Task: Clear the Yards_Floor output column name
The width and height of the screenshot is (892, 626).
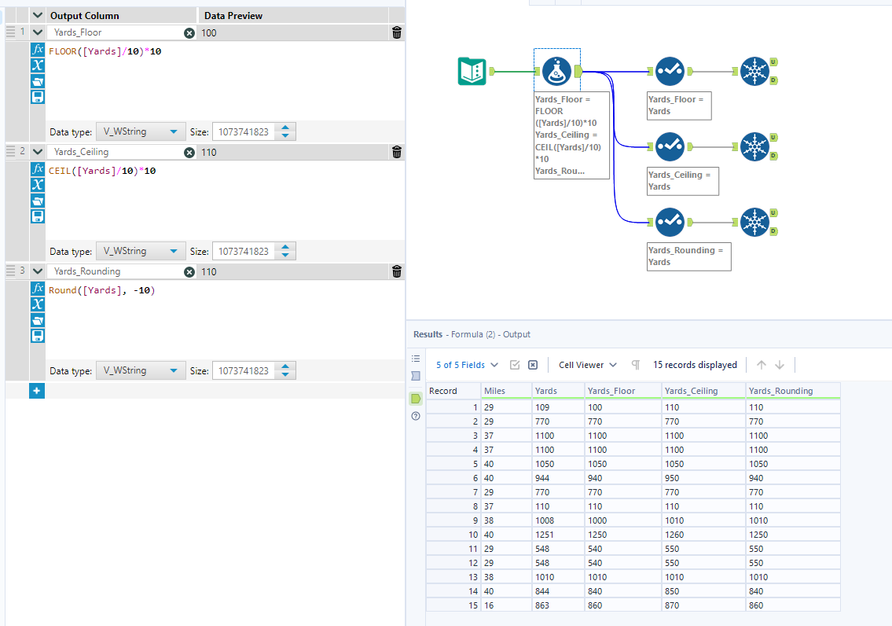Action: 189,33
